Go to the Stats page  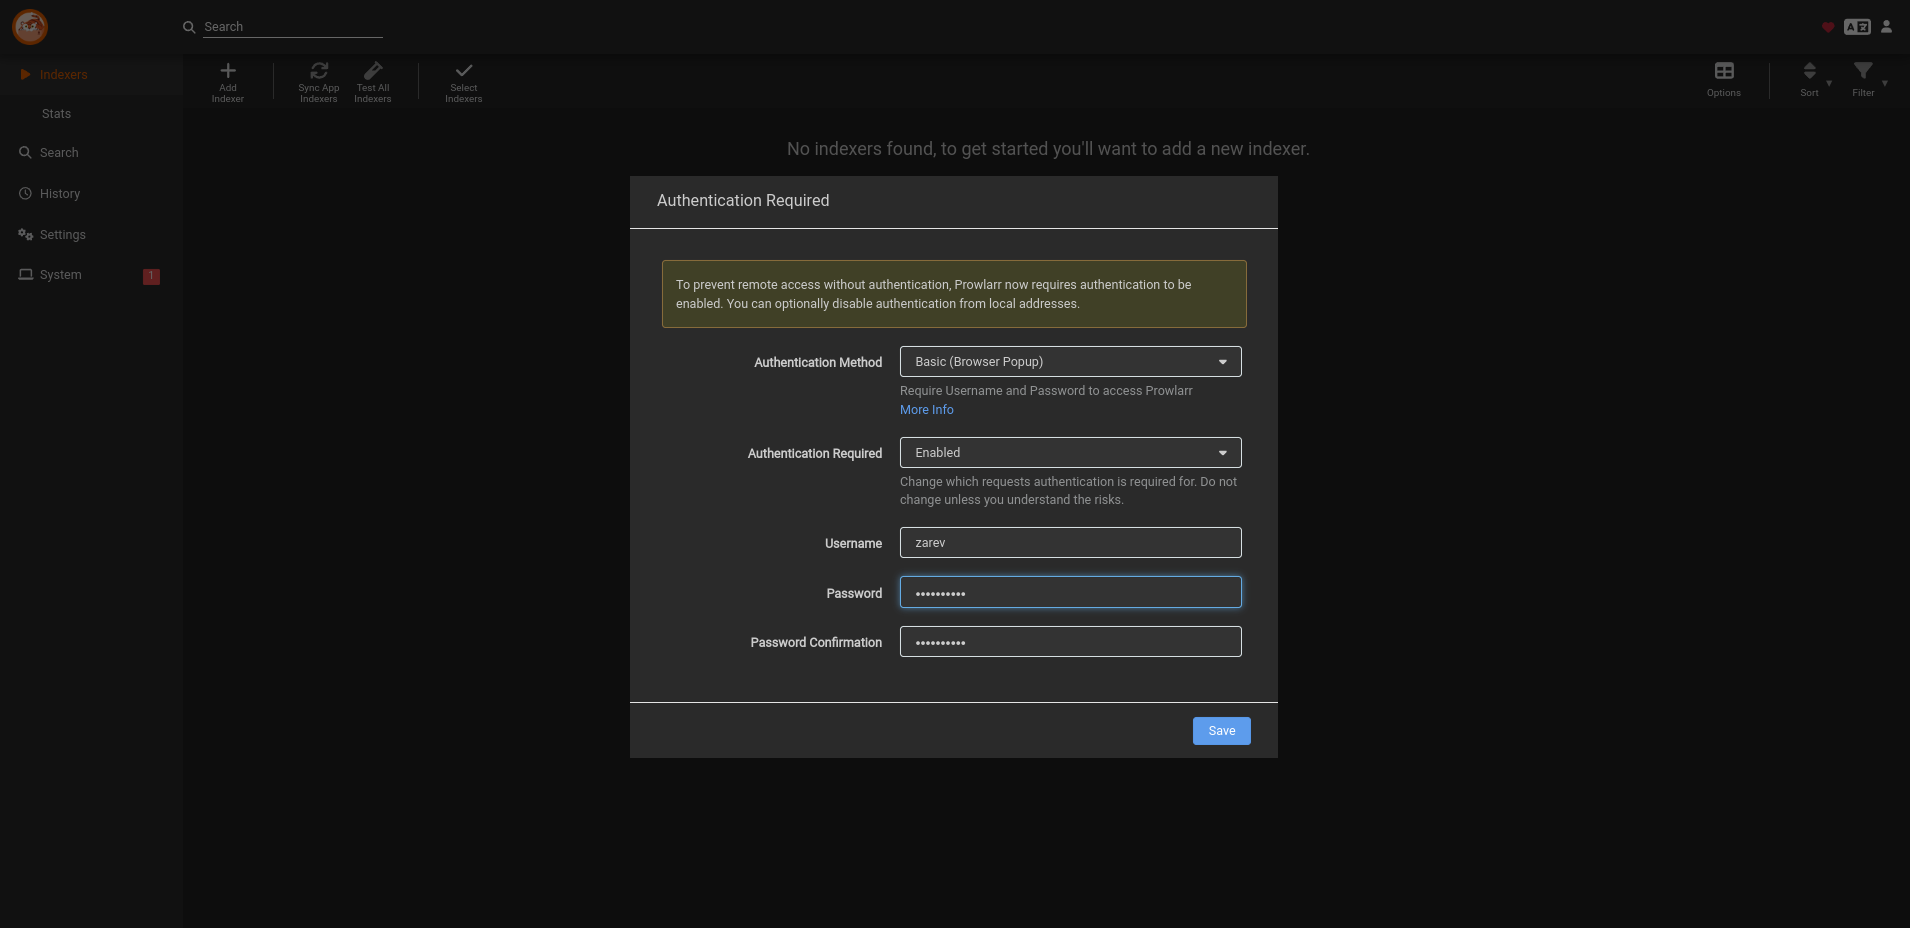click(x=56, y=113)
